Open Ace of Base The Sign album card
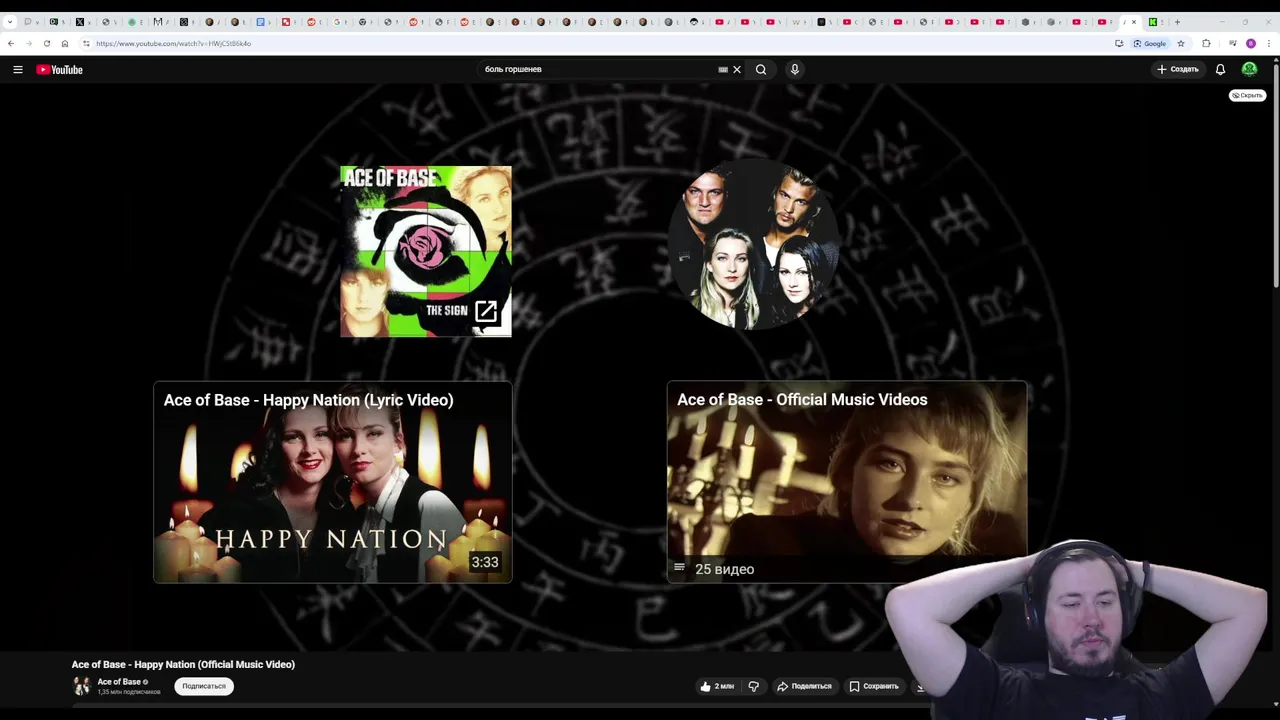Screen dimensions: 1280x720 pyautogui.click(x=426, y=251)
